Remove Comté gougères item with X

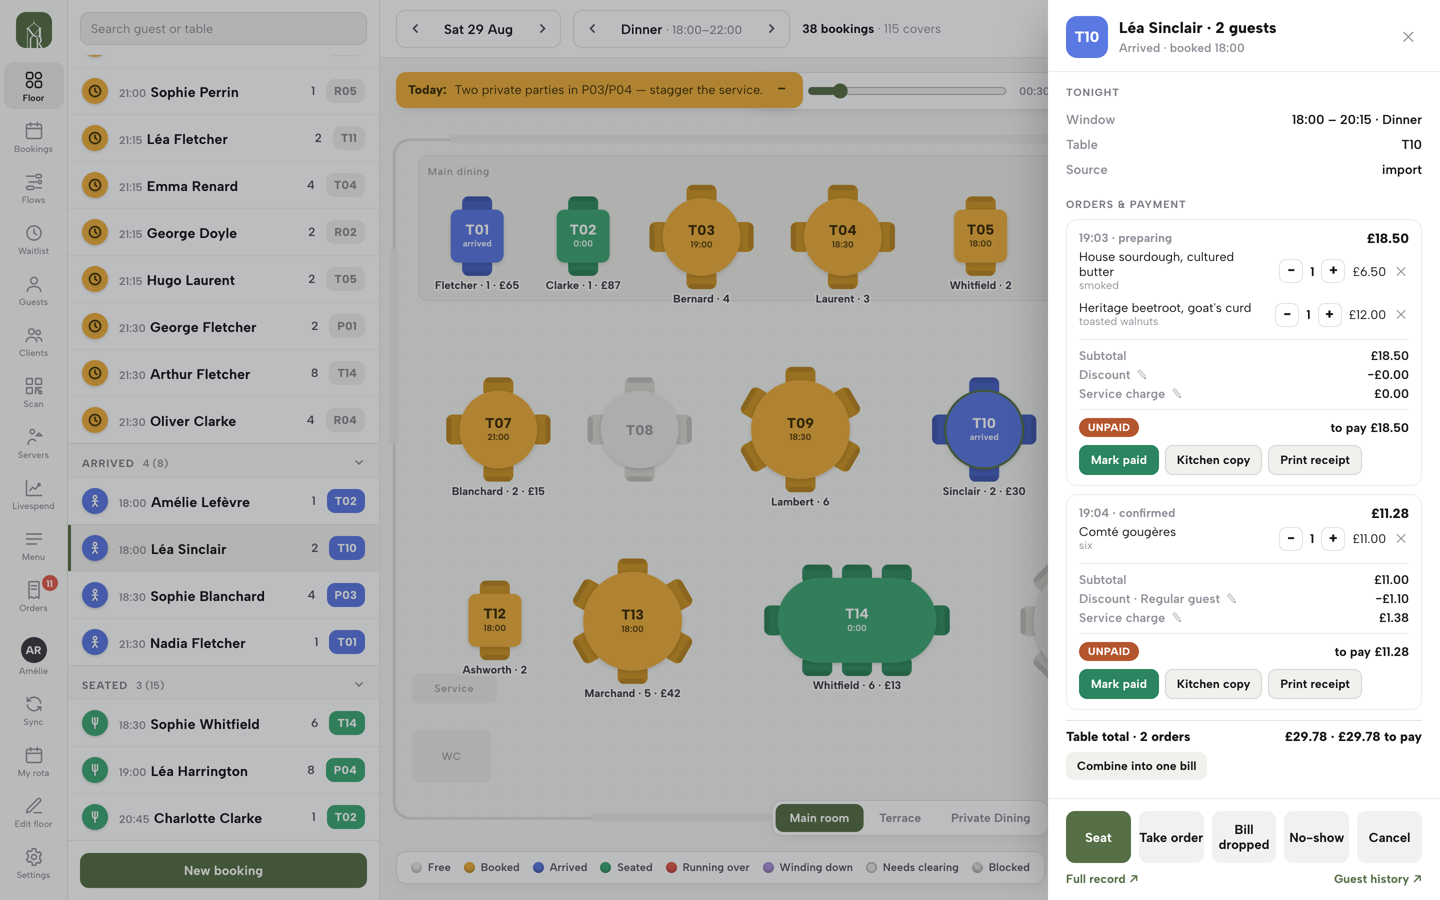click(1401, 538)
